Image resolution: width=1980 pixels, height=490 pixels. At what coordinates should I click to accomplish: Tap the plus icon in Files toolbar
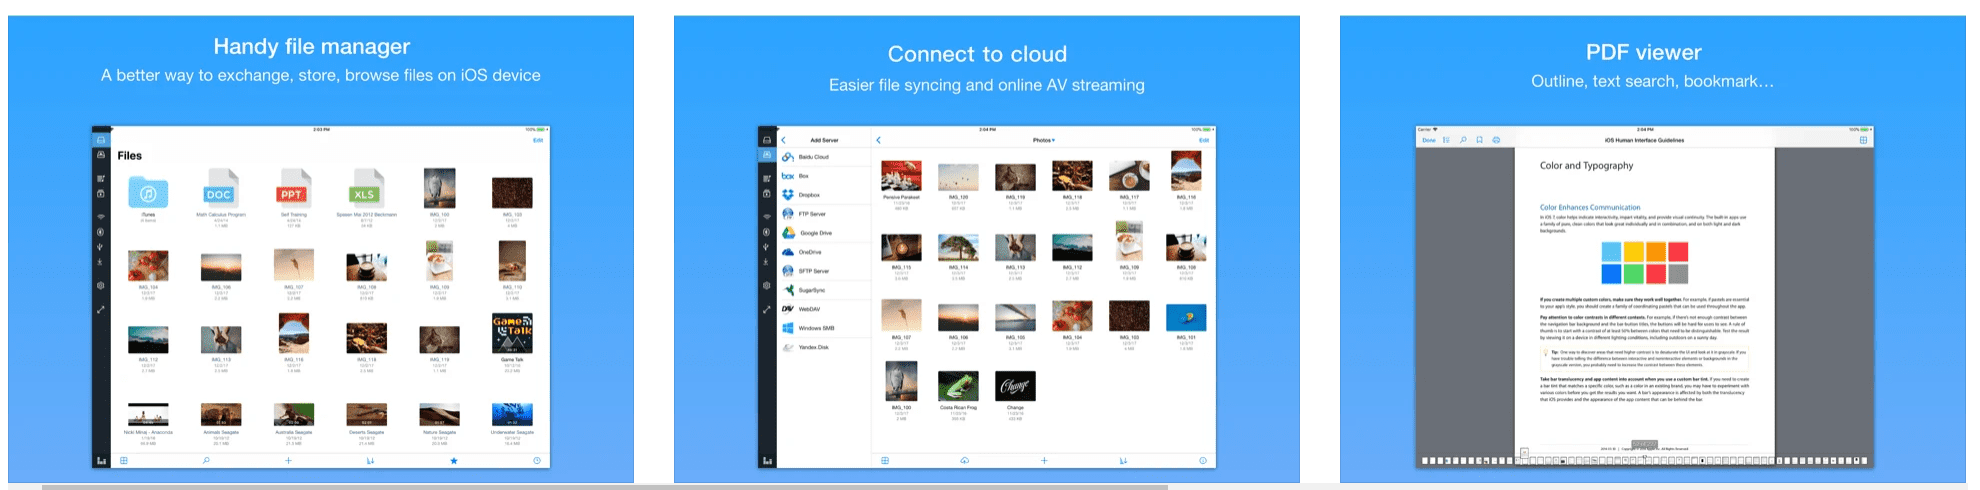(288, 461)
